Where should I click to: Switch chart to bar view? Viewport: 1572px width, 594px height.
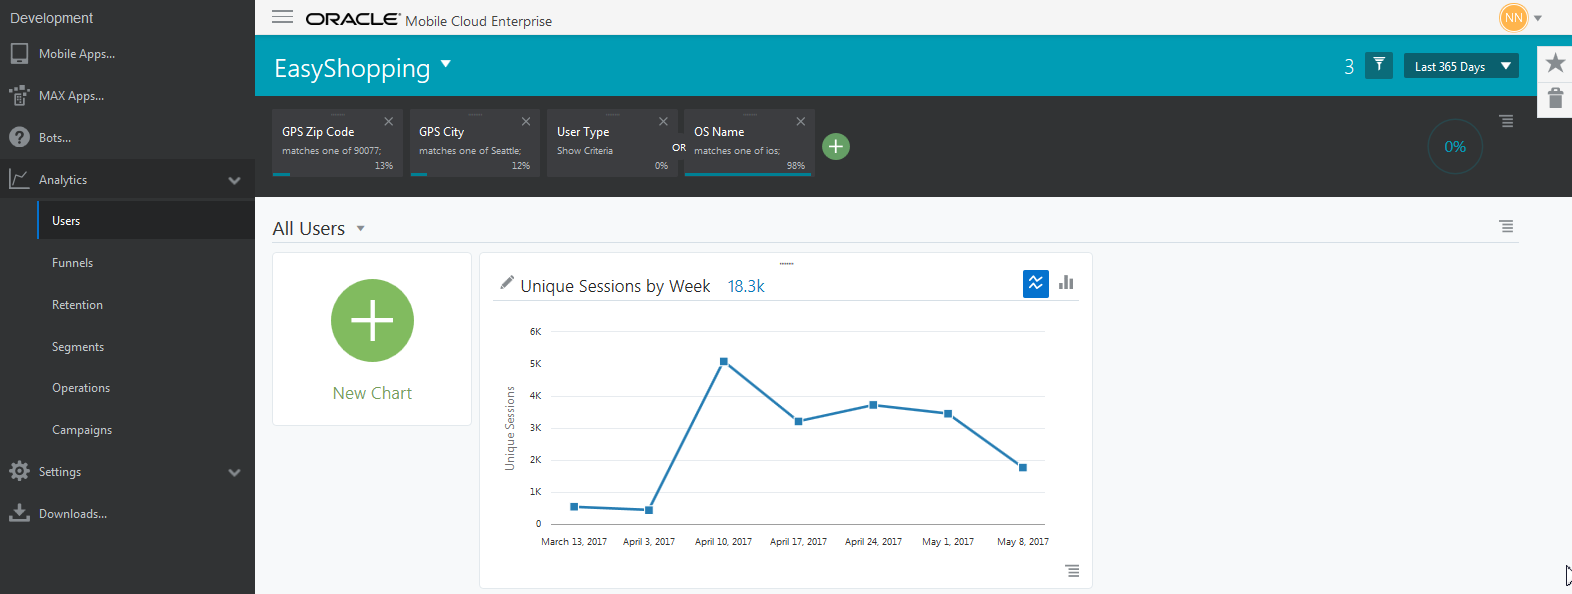pos(1066,283)
